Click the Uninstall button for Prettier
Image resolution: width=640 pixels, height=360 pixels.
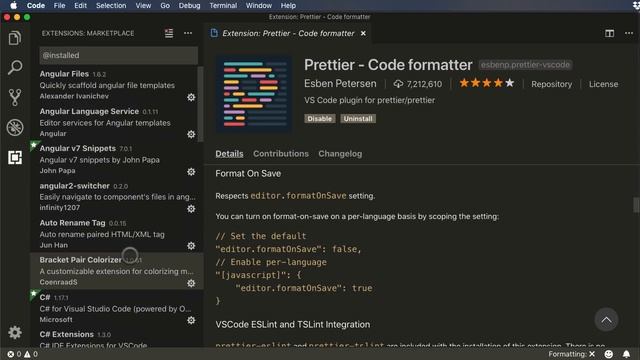[x=358, y=119]
